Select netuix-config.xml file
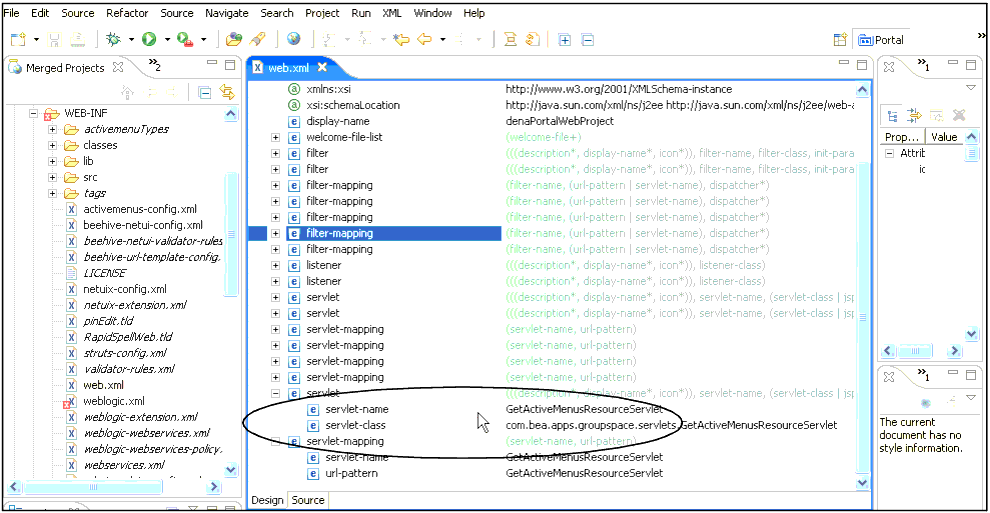Viewport: 990px width, 513px height. (125, 289)
